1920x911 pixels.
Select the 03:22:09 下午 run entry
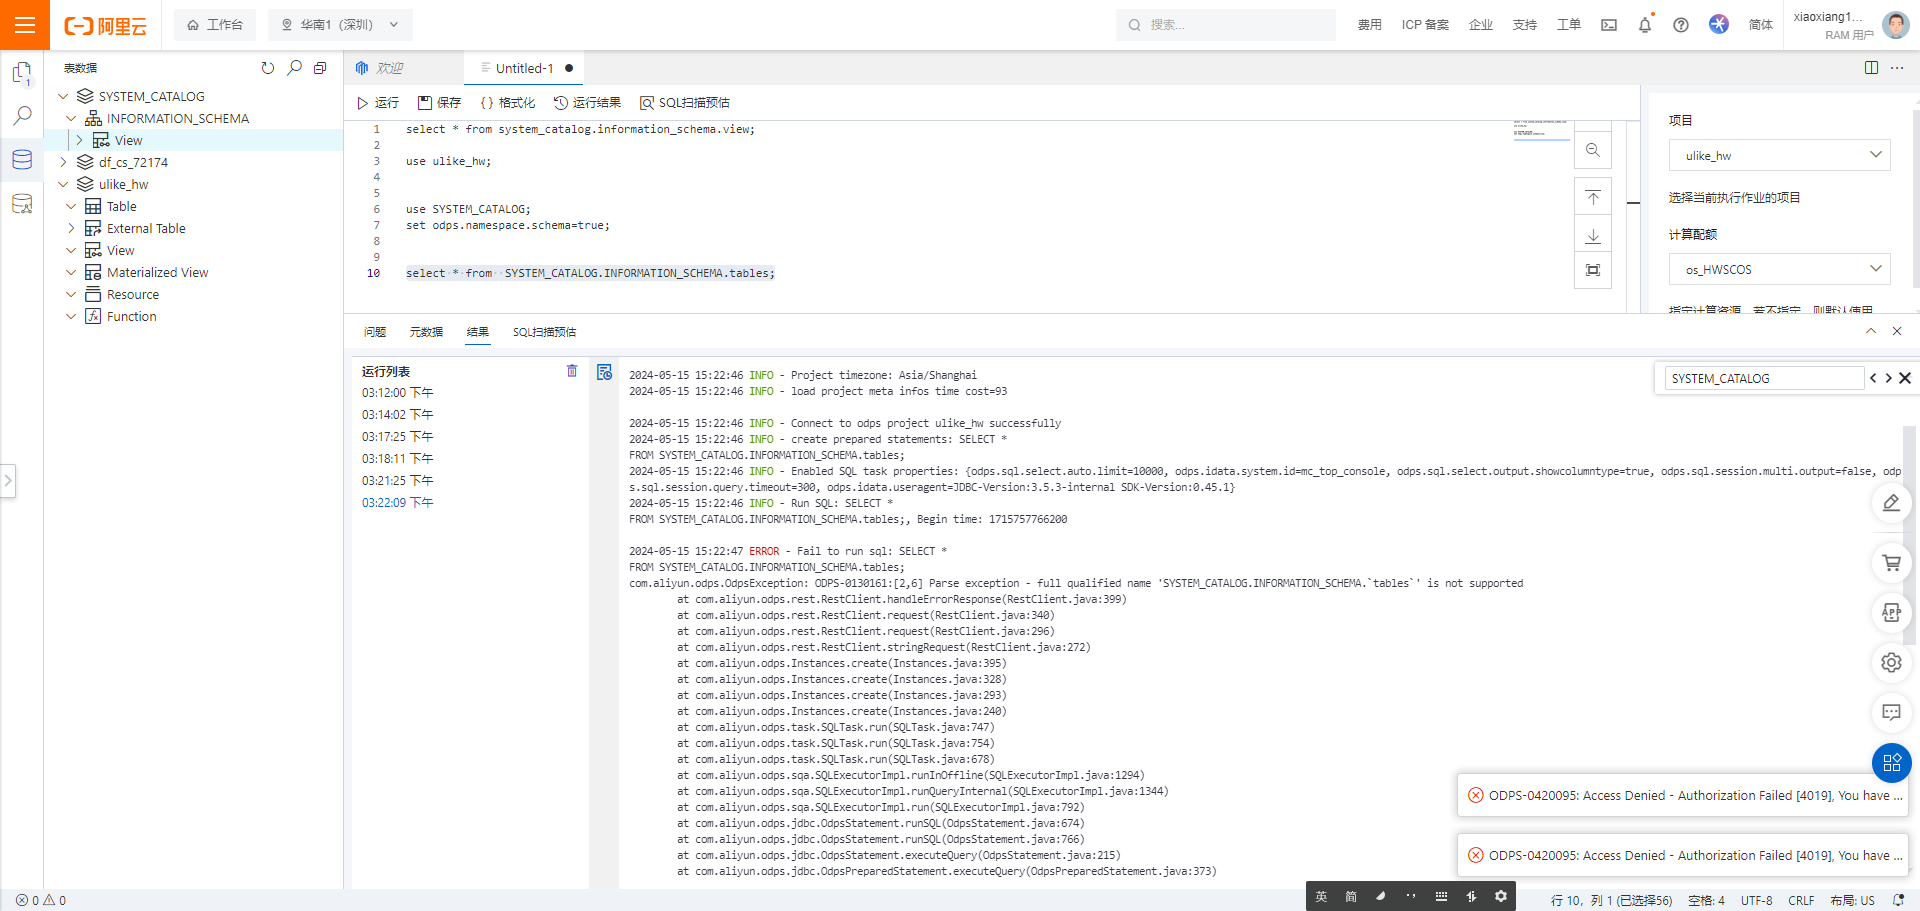coord(397,503)
